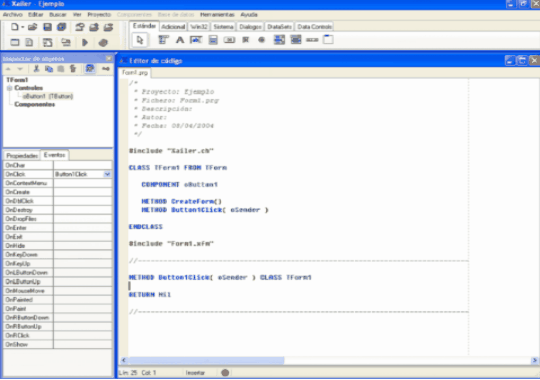Click the New file icon in toolbar
This screenshot has width=540, height=380.
tap(14, 27)
